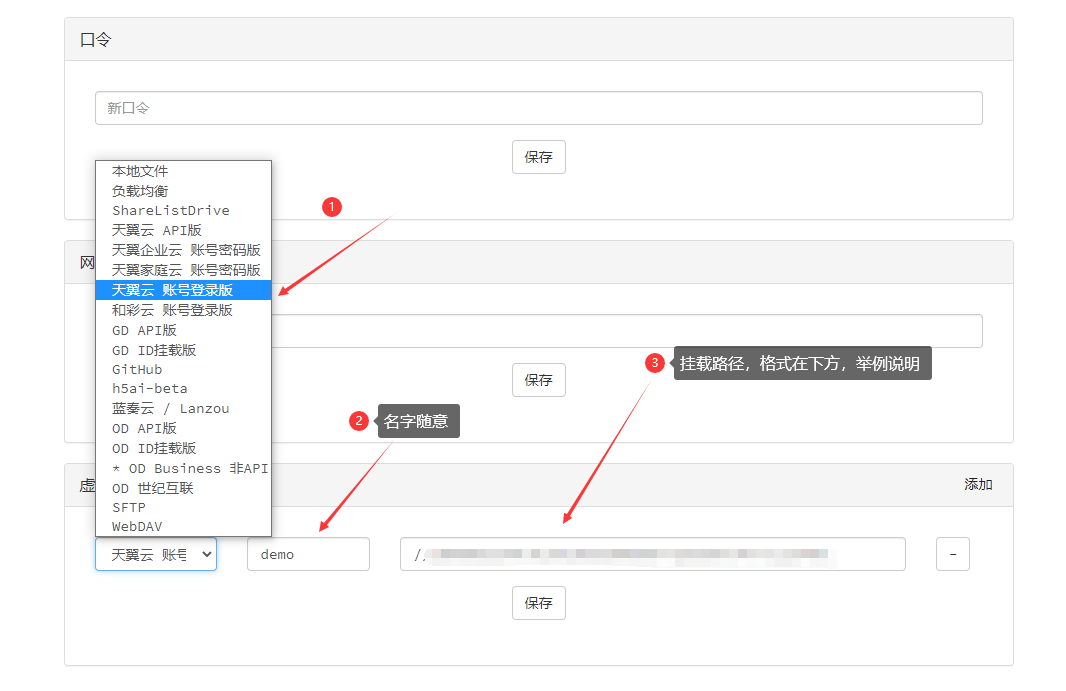Select 天翼企业云 账号密码版 option
Screen dimensions: 1066x691
point(184,250)
